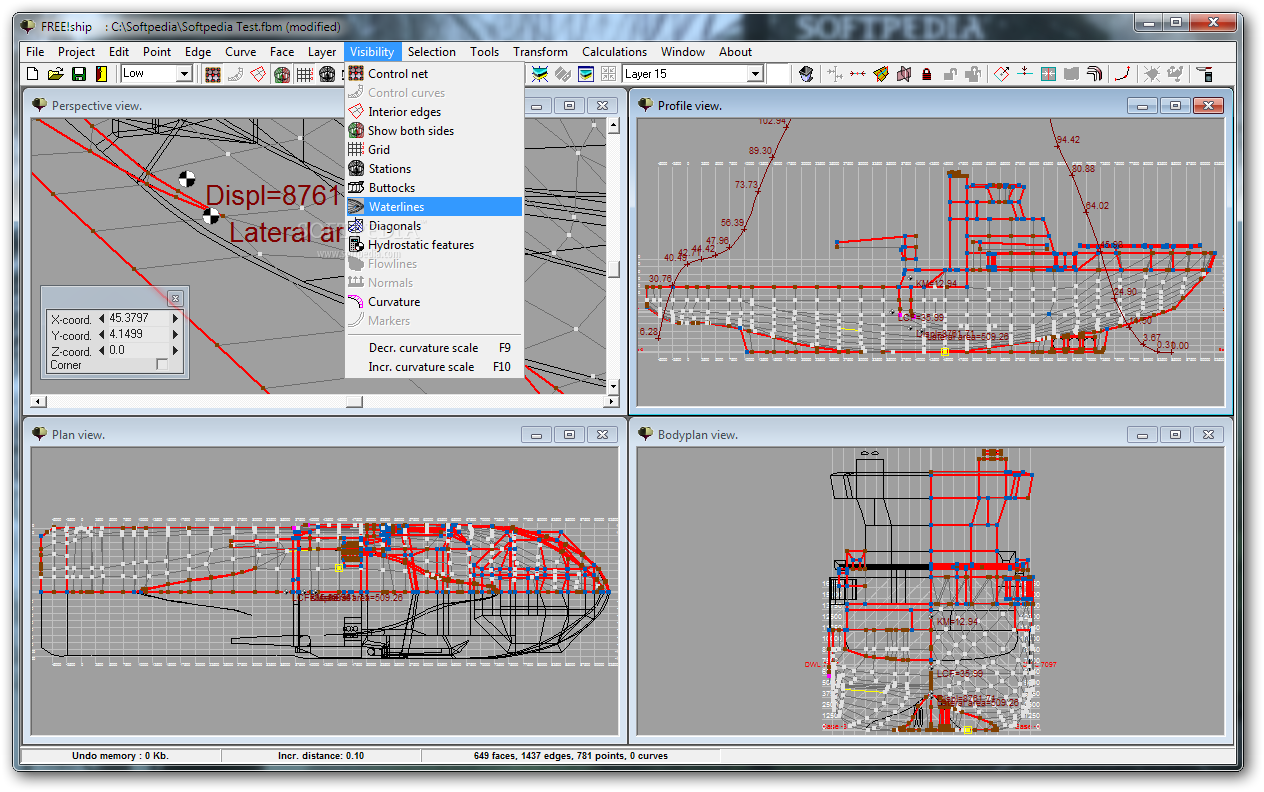The height and width of the screenshot is (792, 1264).
Task: Click the Open file folder icon
Action: pos(55,74)
